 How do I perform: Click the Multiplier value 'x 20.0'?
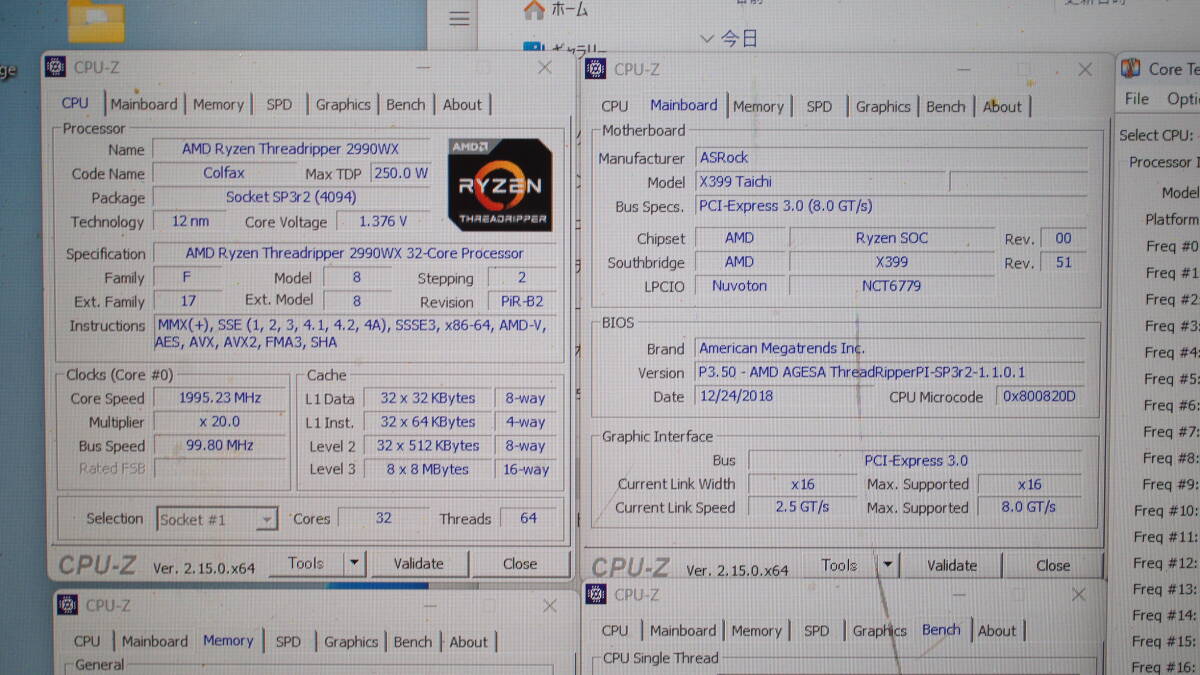click(219, 422)
